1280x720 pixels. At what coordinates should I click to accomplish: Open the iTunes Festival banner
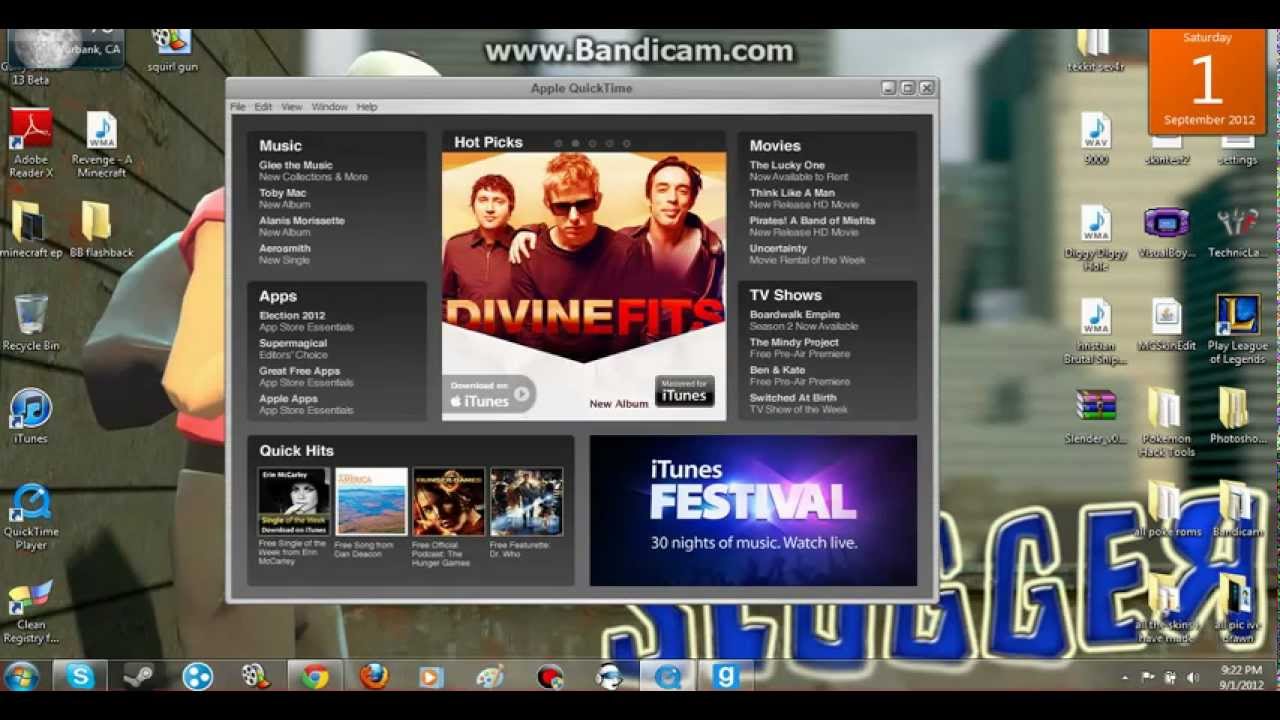click(x=753, y=510)
